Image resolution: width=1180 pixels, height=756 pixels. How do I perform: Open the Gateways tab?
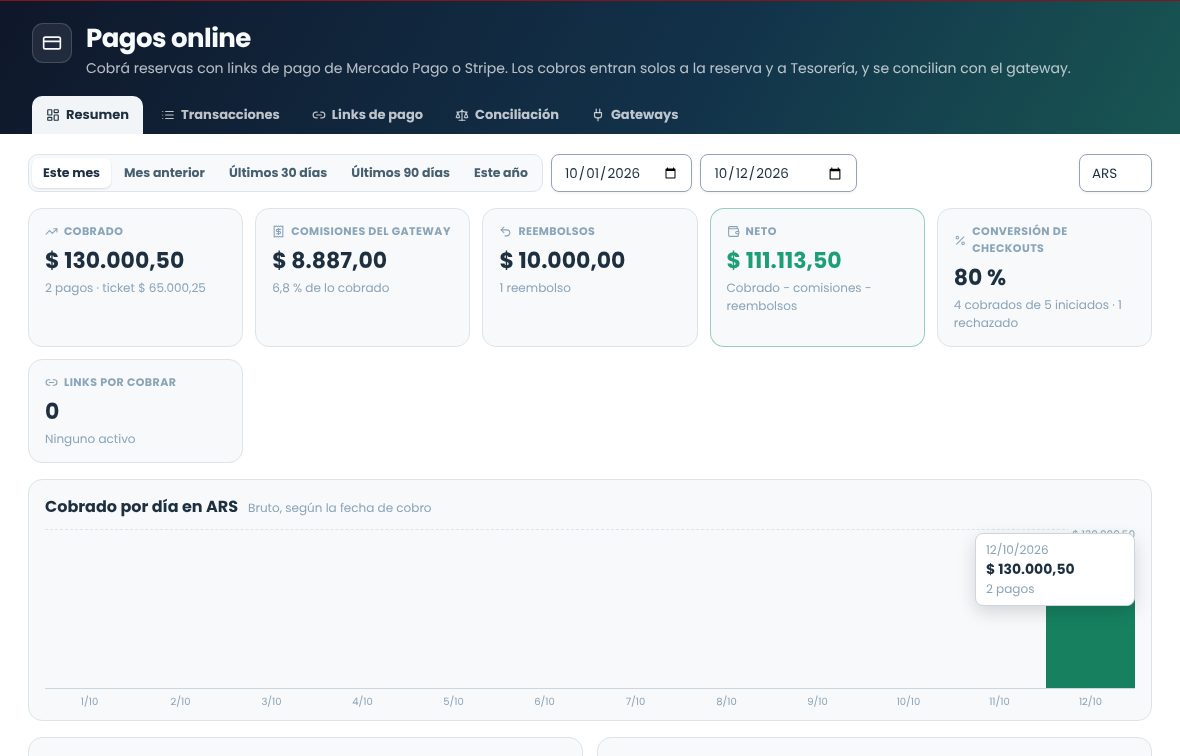(x=636, y=115)
